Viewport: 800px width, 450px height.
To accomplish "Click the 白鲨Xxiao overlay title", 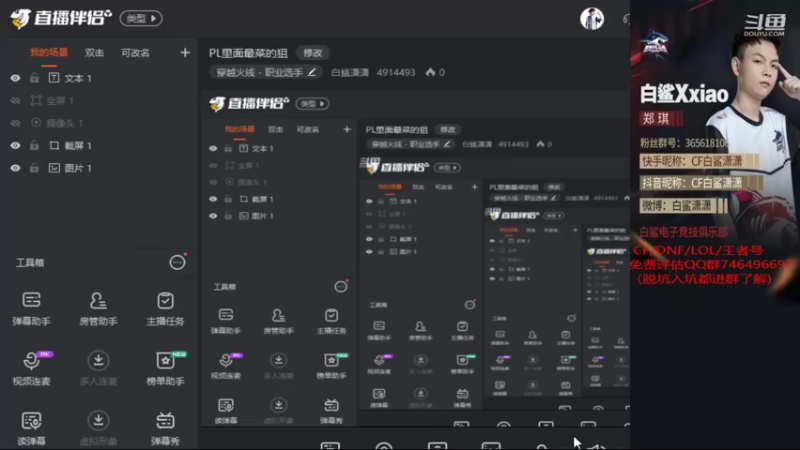I will point(684,94).
